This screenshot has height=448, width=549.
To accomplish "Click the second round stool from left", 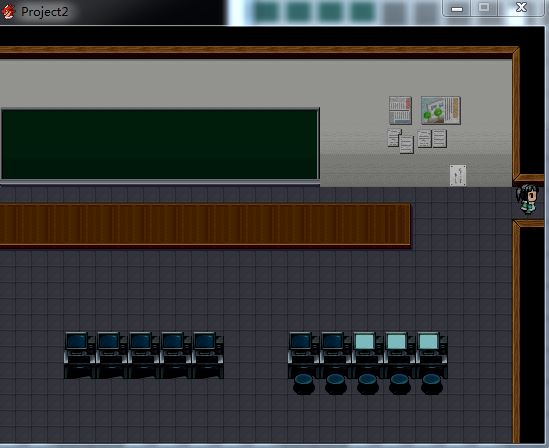I will [336, 384].
